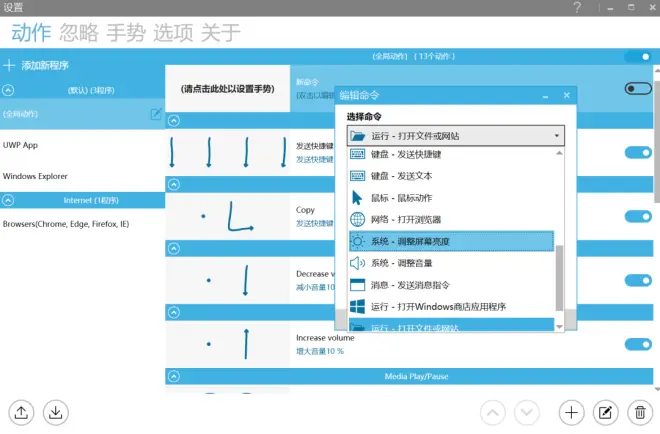Image resolution: width=660 pixels, height=434 pixels.
Task: Choose 网络 - 打开浏览器 command
Action: (x=452, y=220)
